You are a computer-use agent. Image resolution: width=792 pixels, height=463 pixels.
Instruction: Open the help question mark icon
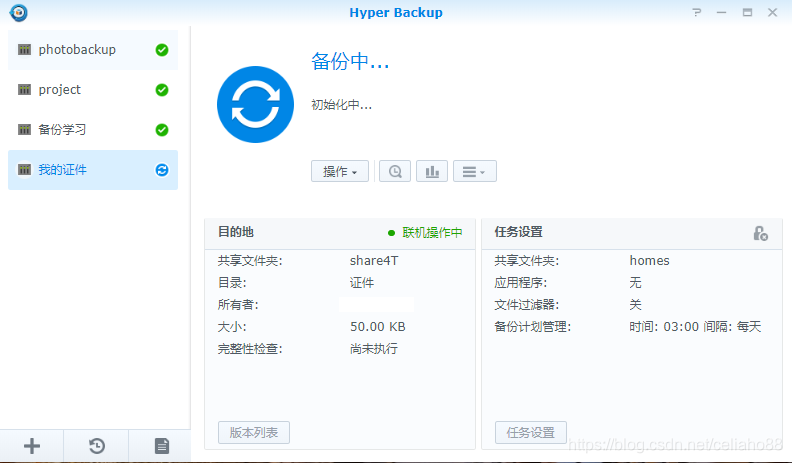[697, 12]
